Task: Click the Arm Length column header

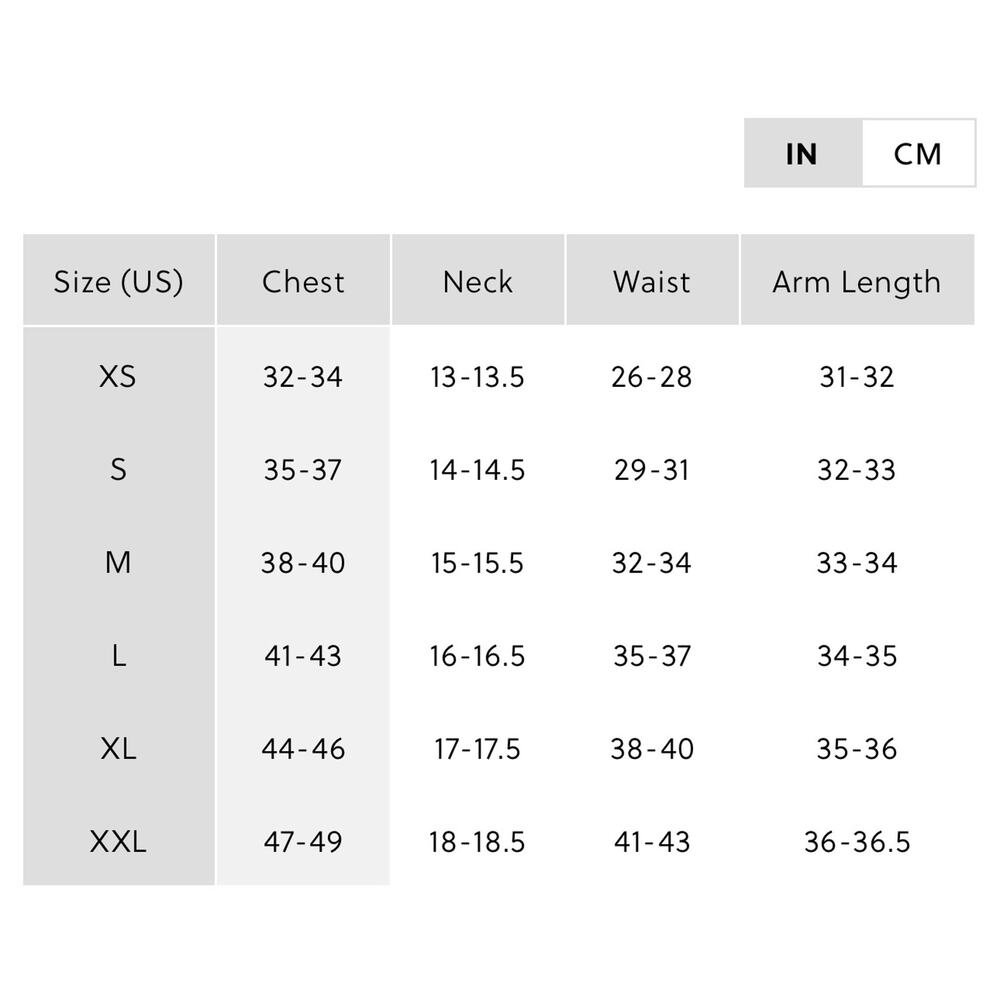Action: click(x=857, y=281)
